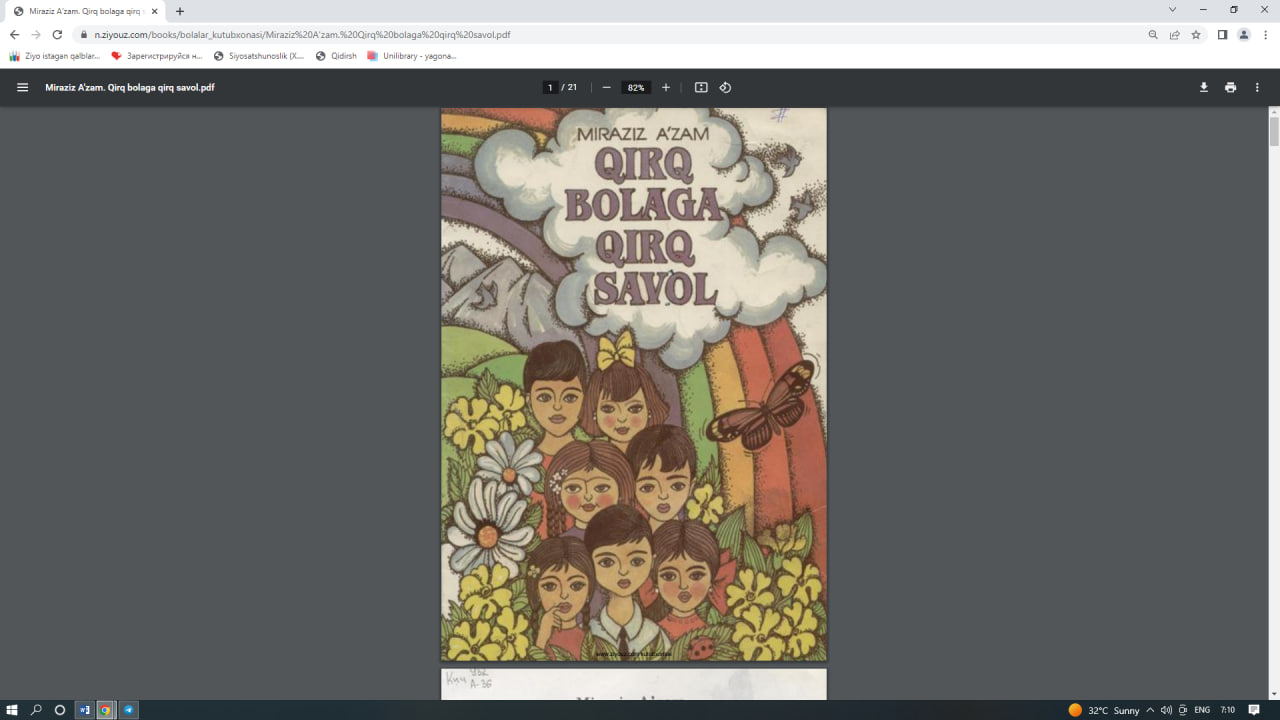The image size is (1280, 720).
Task: Click the zoom percentage field
Action: click(x=636, y=87)
